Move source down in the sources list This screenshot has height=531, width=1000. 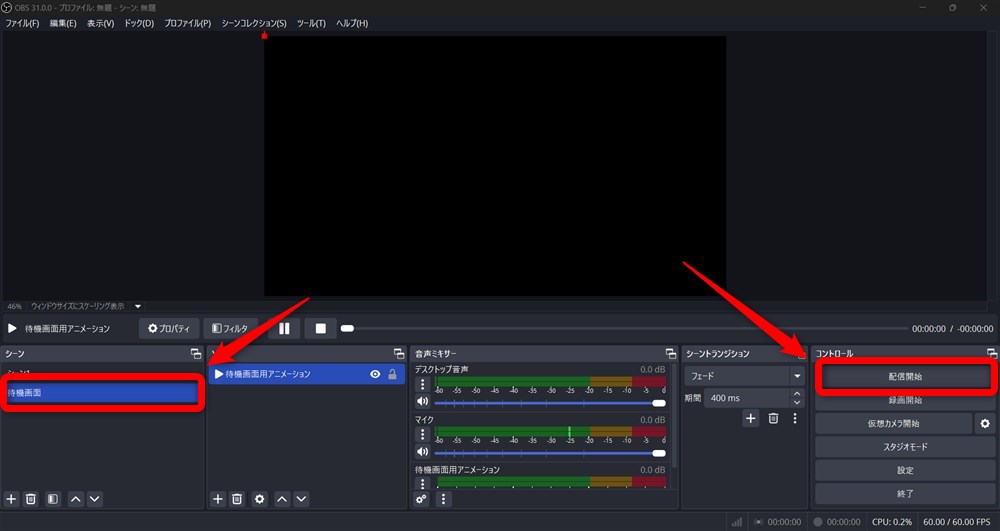[301, 498]
